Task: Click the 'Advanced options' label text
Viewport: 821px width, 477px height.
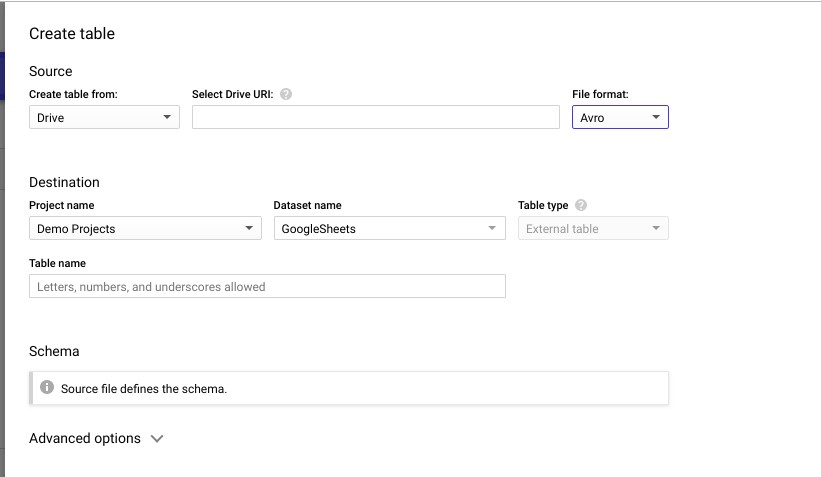Action: (x=85, y=439)
